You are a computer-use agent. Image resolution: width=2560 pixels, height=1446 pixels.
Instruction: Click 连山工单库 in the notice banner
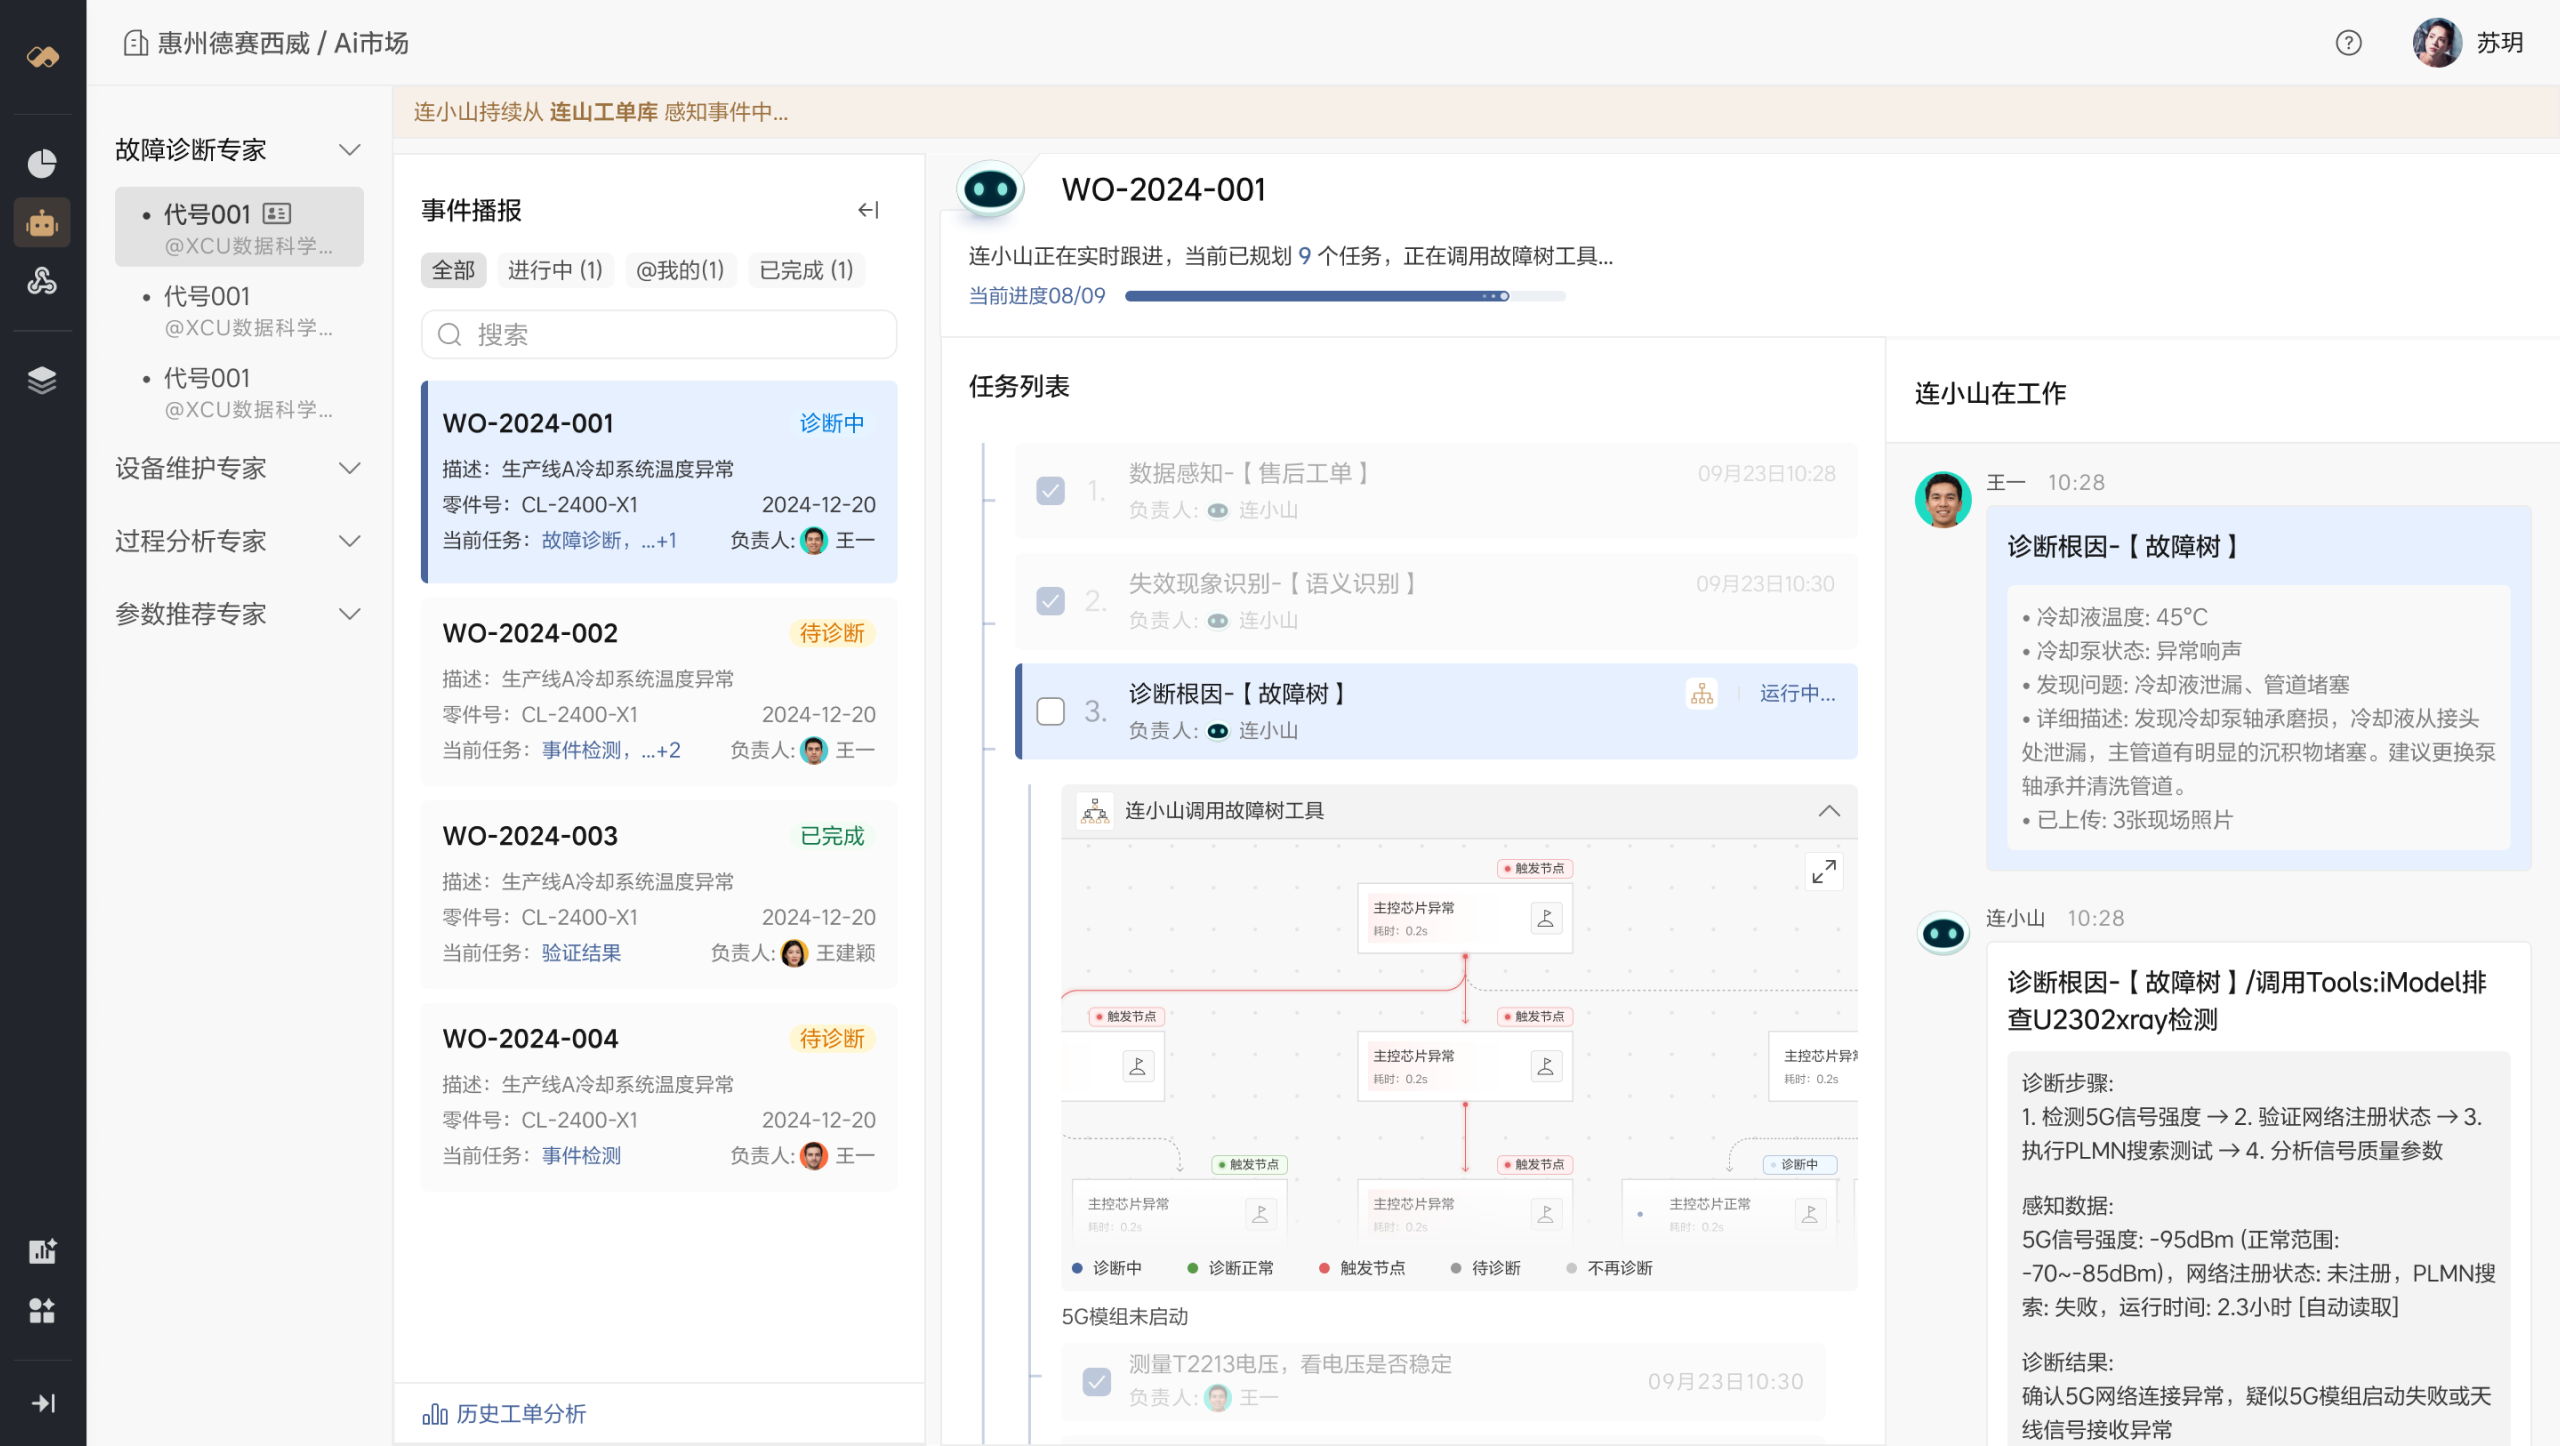coord(603,112)
